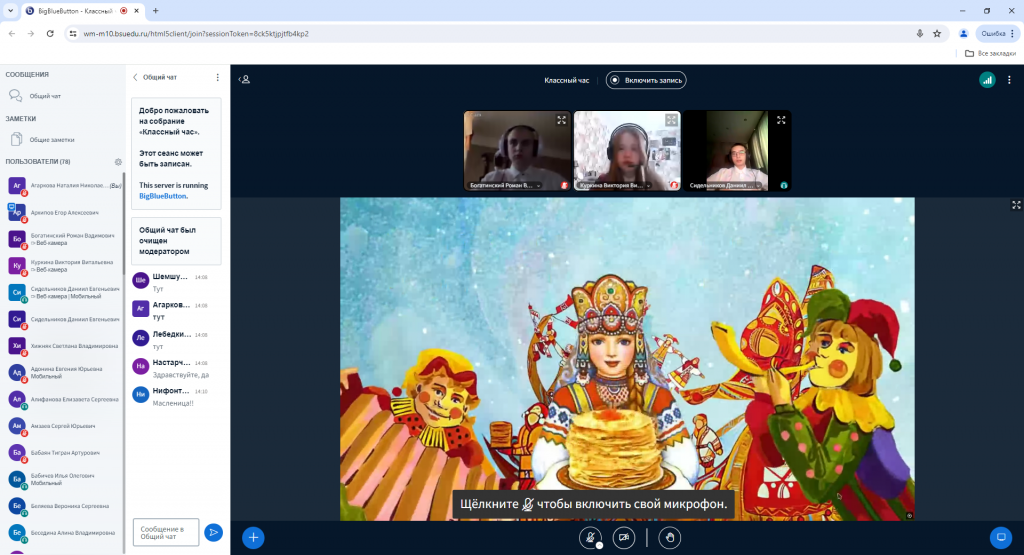Screen dimensions: 1024x555
Task: Collapse chat panel via back chevron
Action: coord(135,77)
